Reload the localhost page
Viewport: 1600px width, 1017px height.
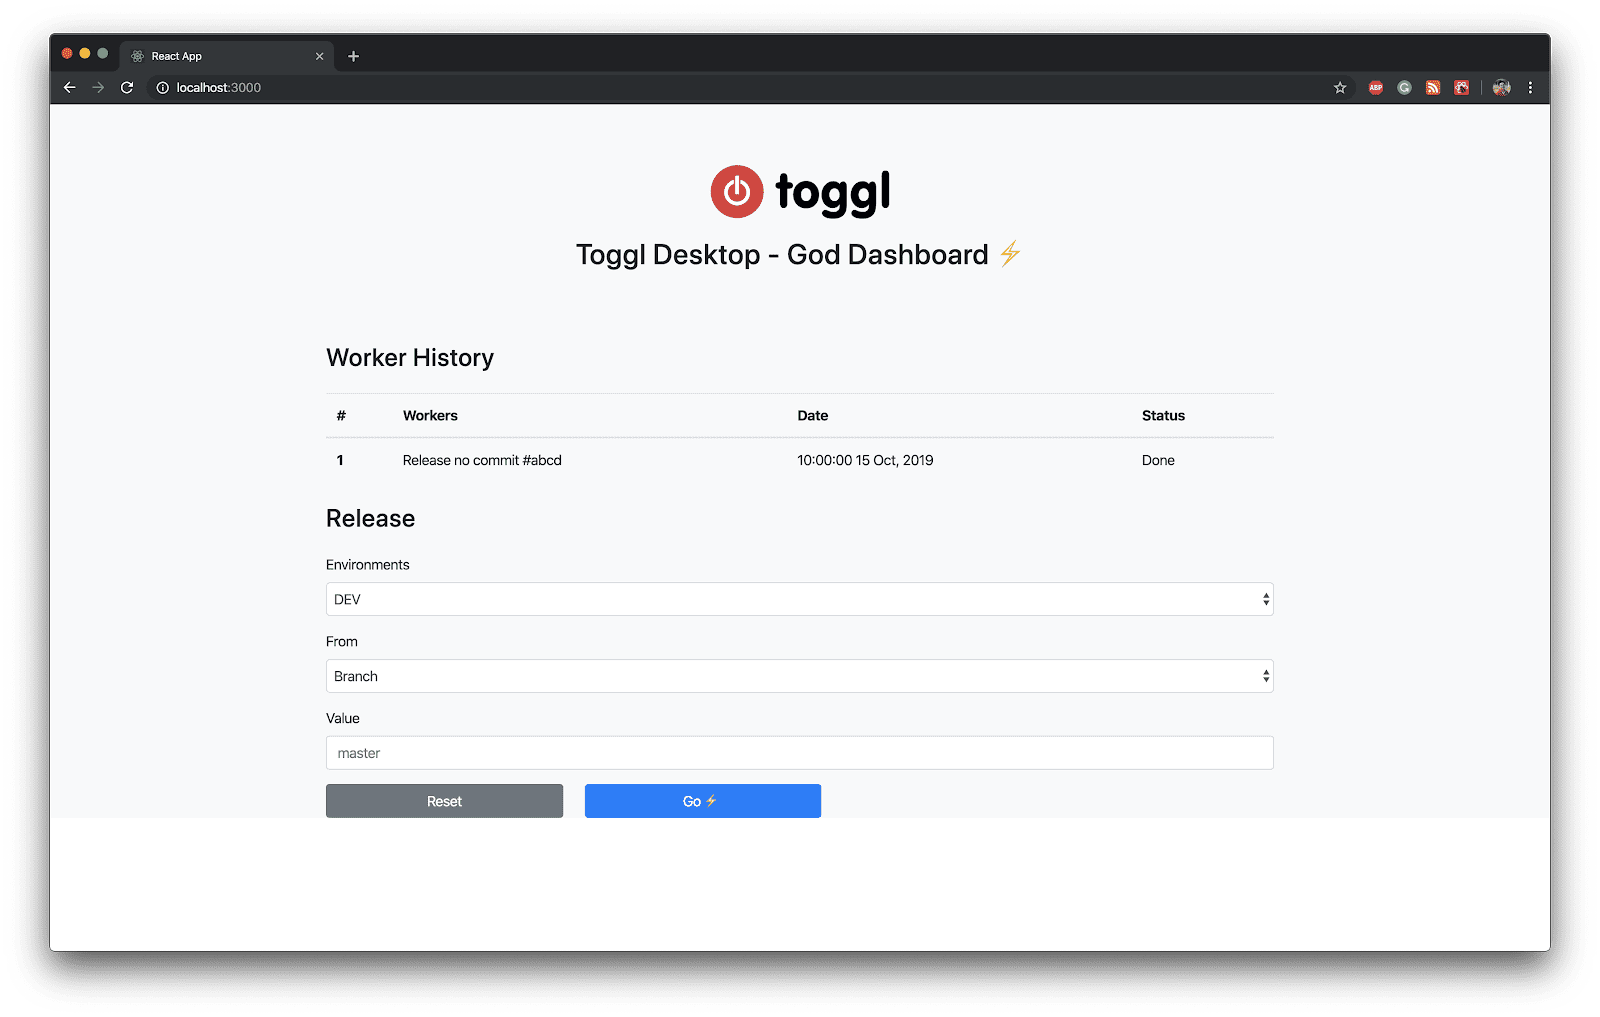tap(127, 88)
